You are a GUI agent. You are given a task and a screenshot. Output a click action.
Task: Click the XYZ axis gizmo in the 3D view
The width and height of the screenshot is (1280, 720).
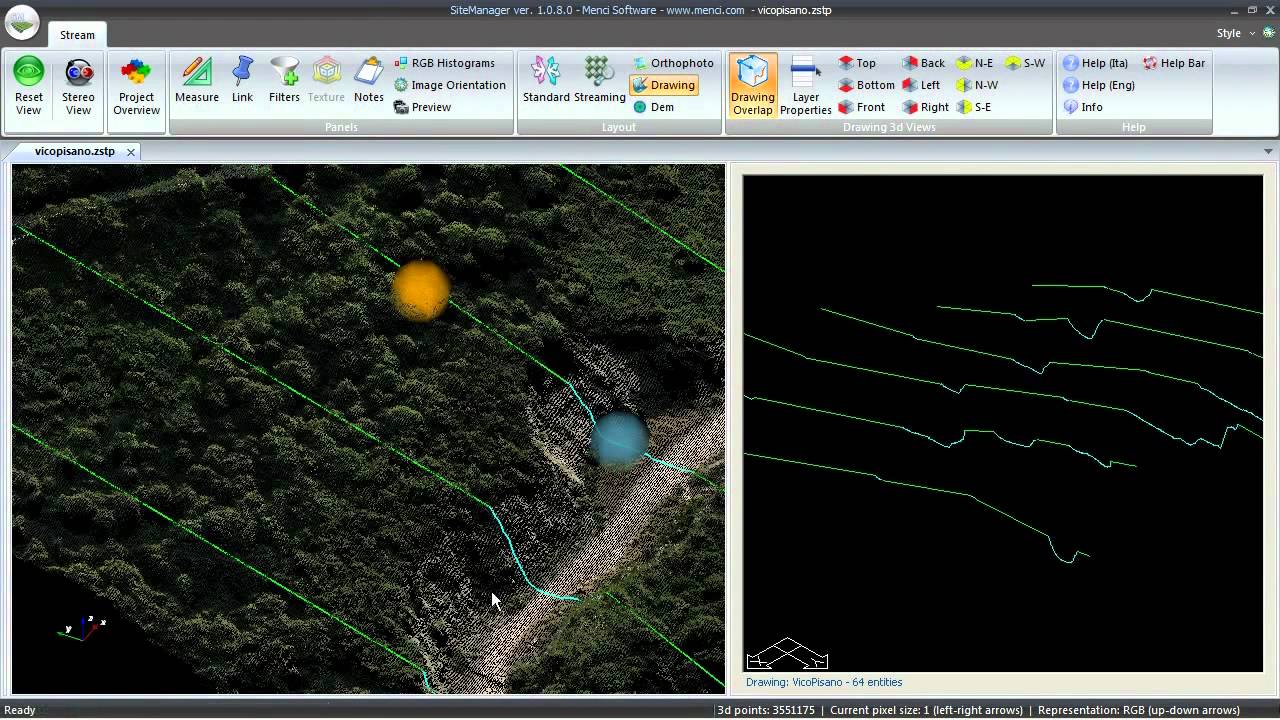click(x=83, y=628)
